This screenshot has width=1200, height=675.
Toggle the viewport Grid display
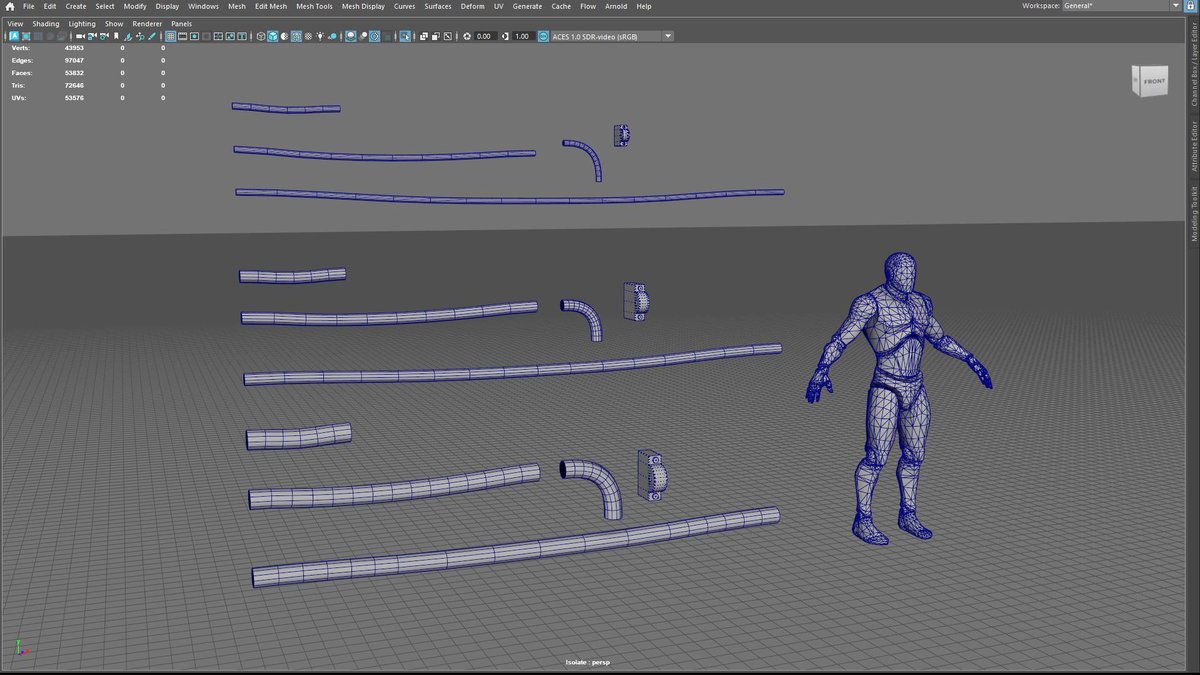tap(171, 36)
